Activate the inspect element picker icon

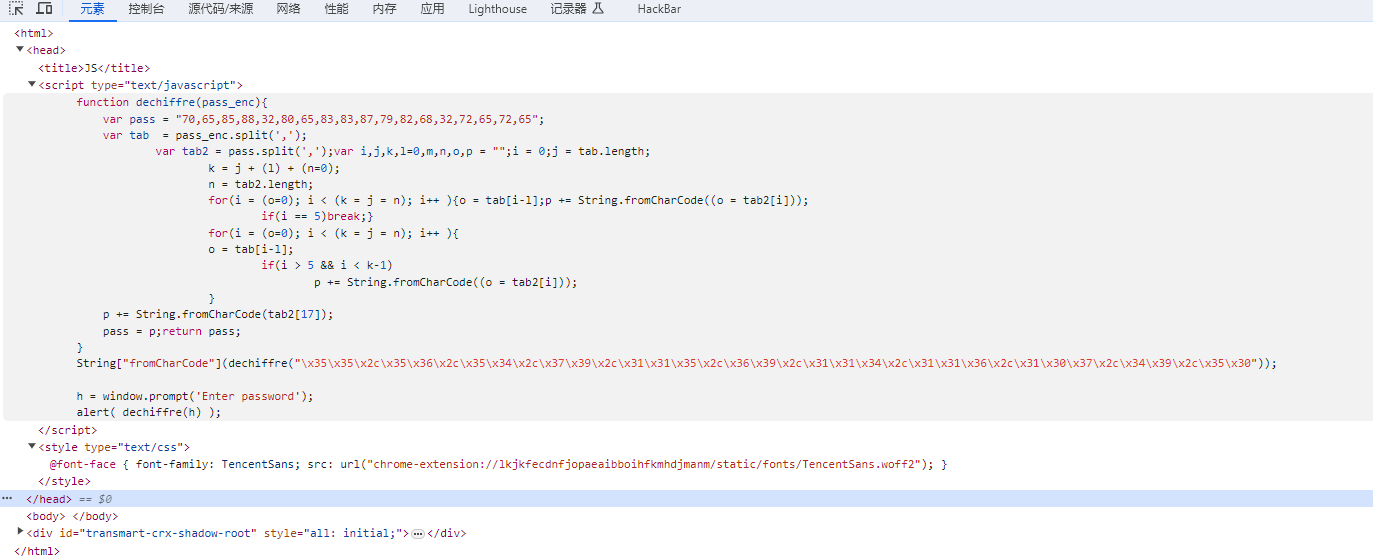tap(17, 9)
